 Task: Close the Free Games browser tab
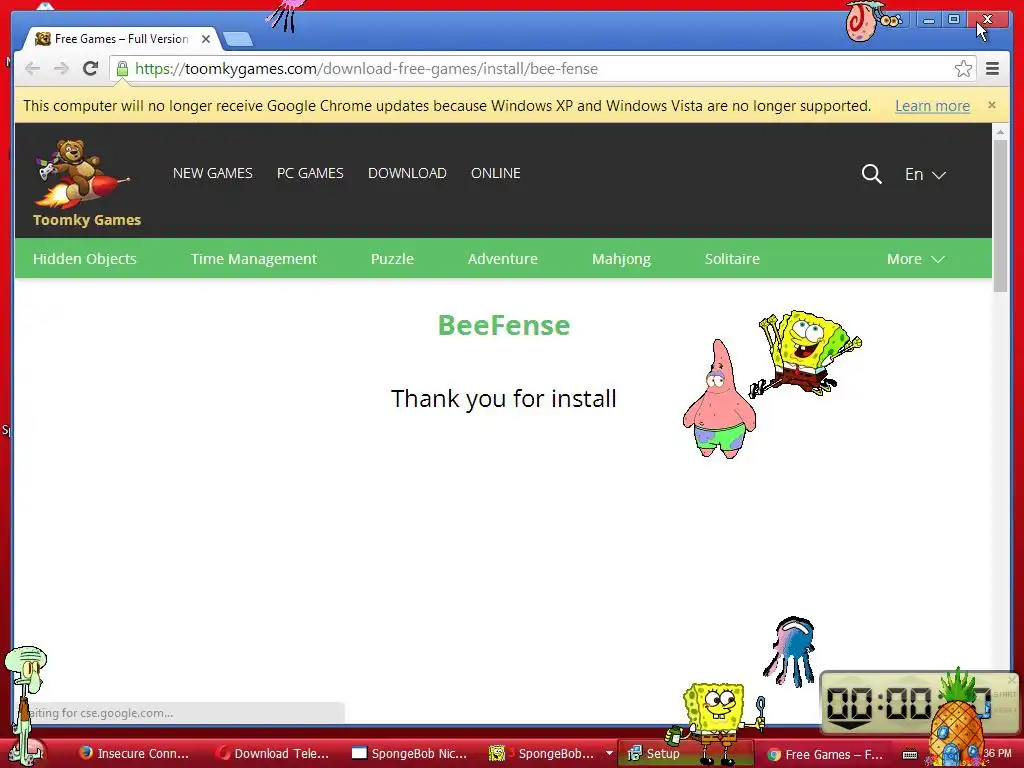coord(206,39)
